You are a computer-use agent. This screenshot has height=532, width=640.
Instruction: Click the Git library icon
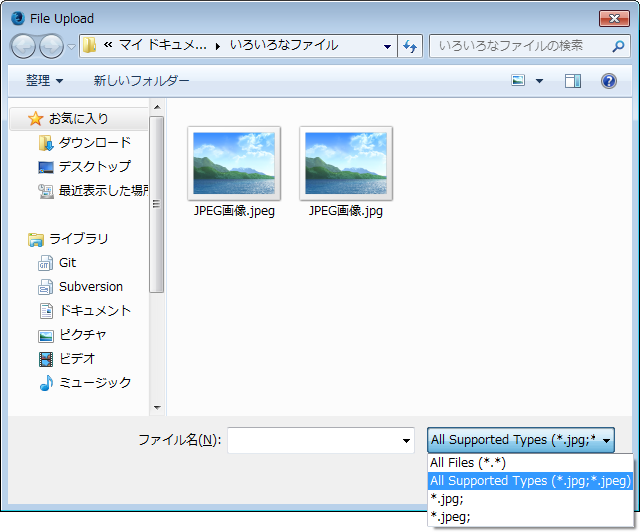(45, 263)
